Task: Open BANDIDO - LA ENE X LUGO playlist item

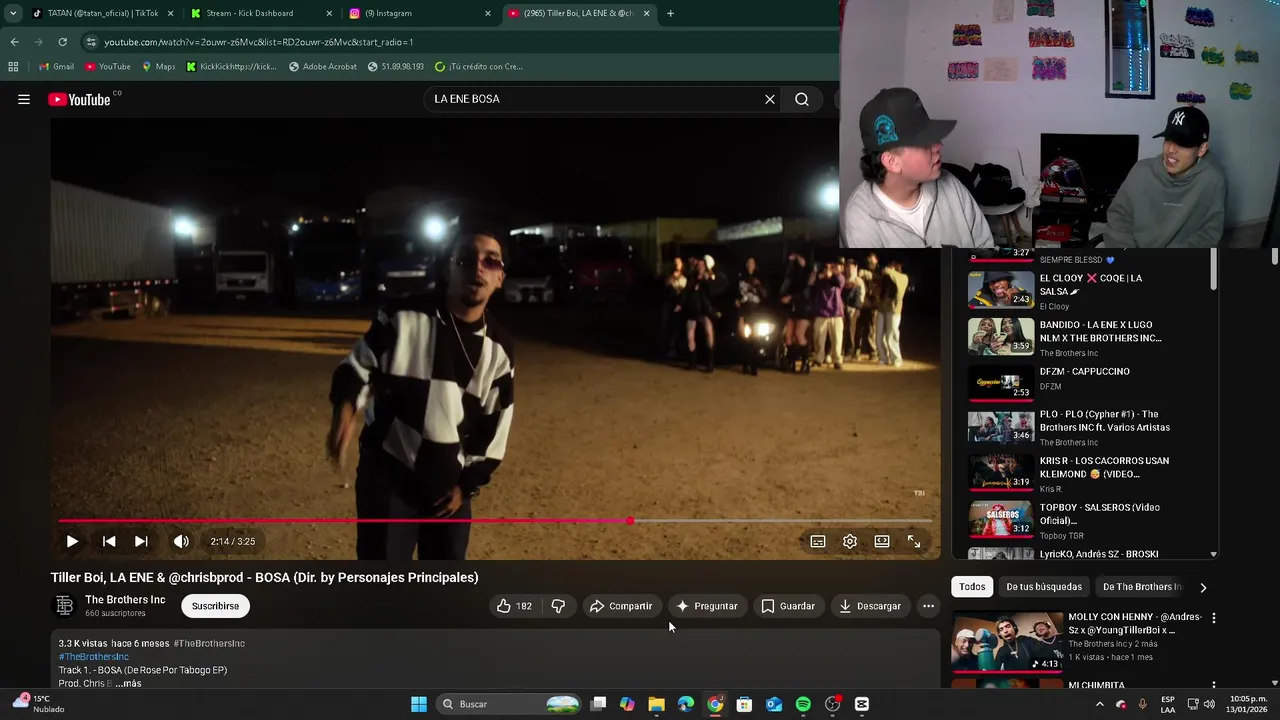Action: (x=1085, y=338)
